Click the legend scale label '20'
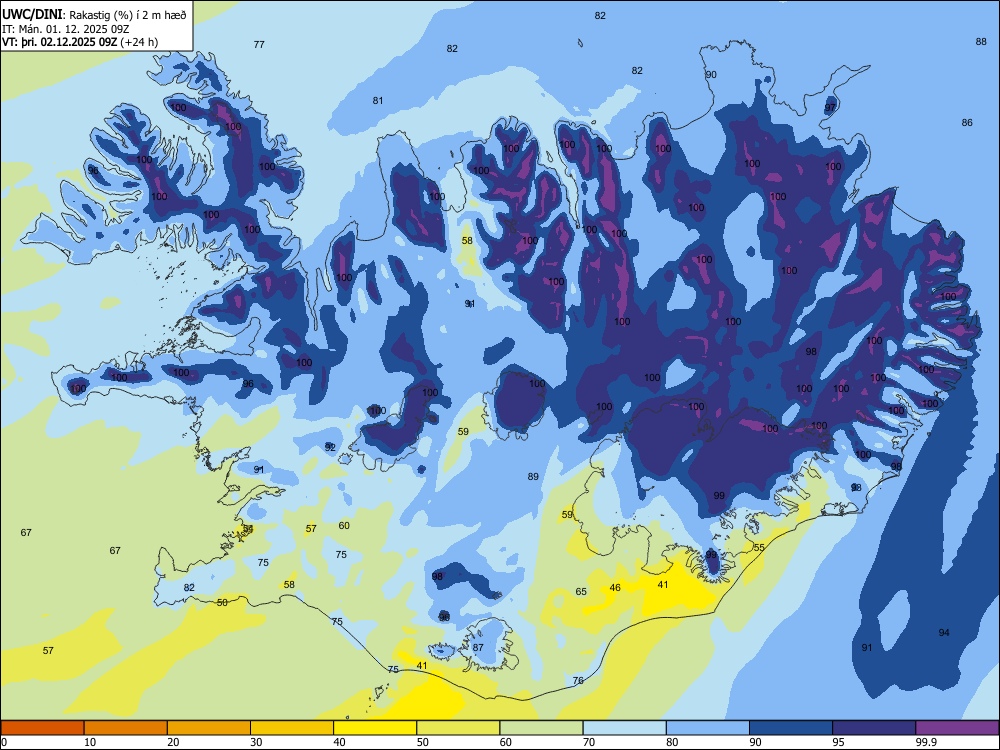The height and width of the screenshot is (750, 1000). 173,742
